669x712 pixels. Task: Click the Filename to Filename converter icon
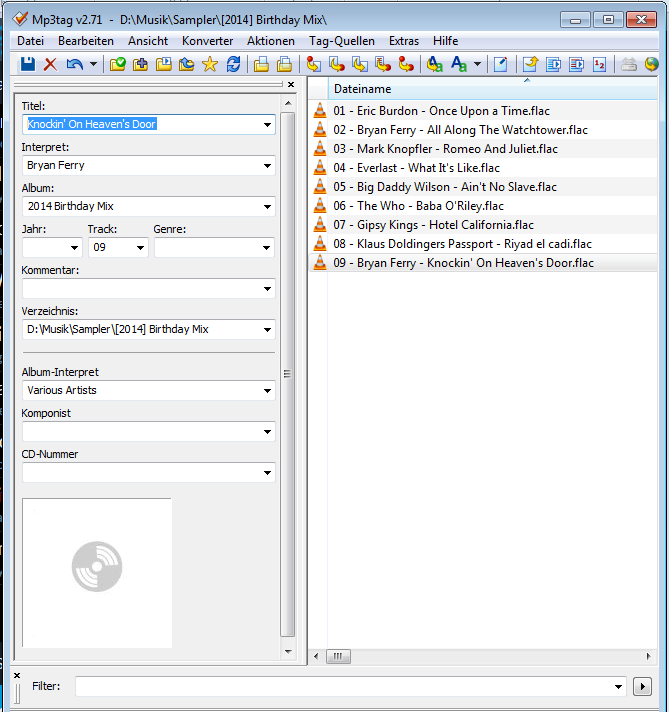tap(360, 64)
